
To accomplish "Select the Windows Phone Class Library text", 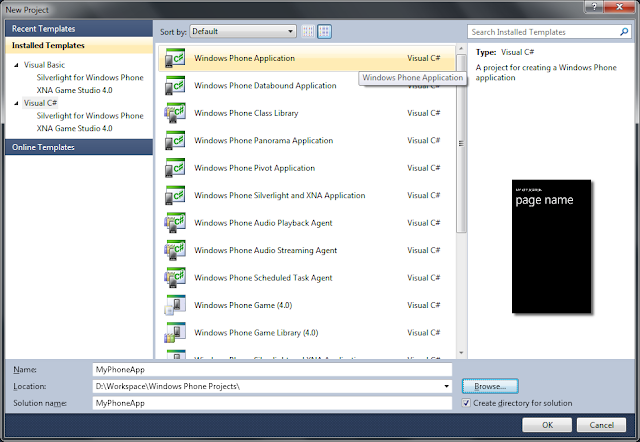I will click(246, 113).
